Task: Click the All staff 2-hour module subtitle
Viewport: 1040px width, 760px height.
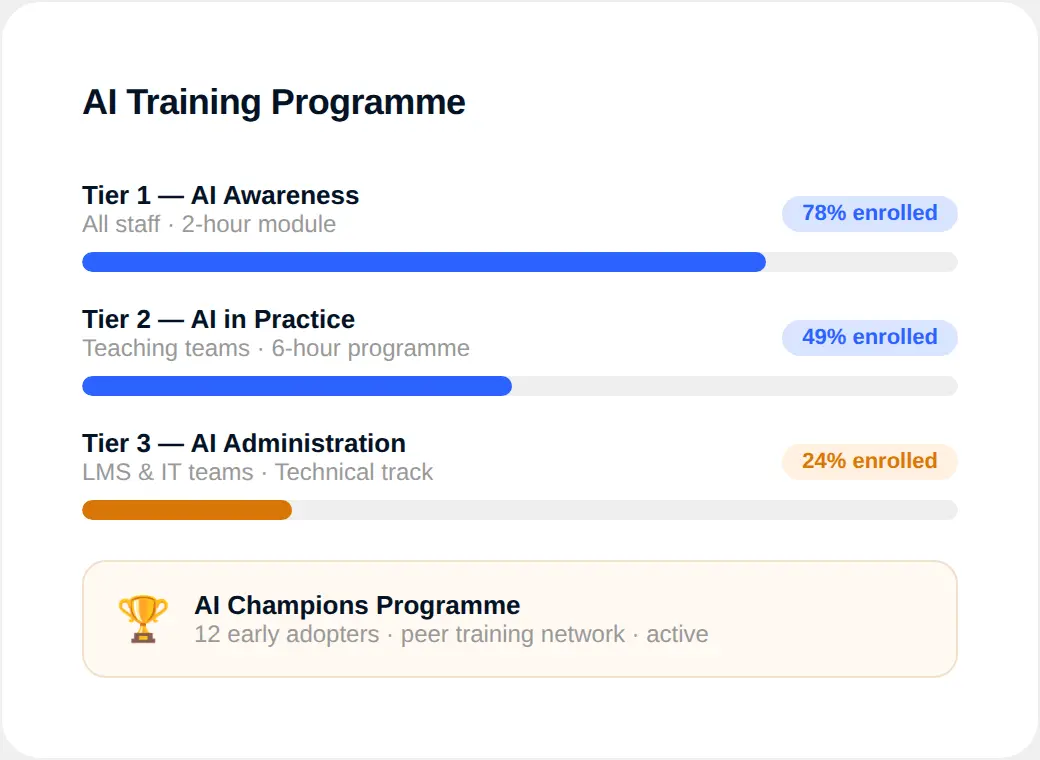Action: [x=209, y=225]
